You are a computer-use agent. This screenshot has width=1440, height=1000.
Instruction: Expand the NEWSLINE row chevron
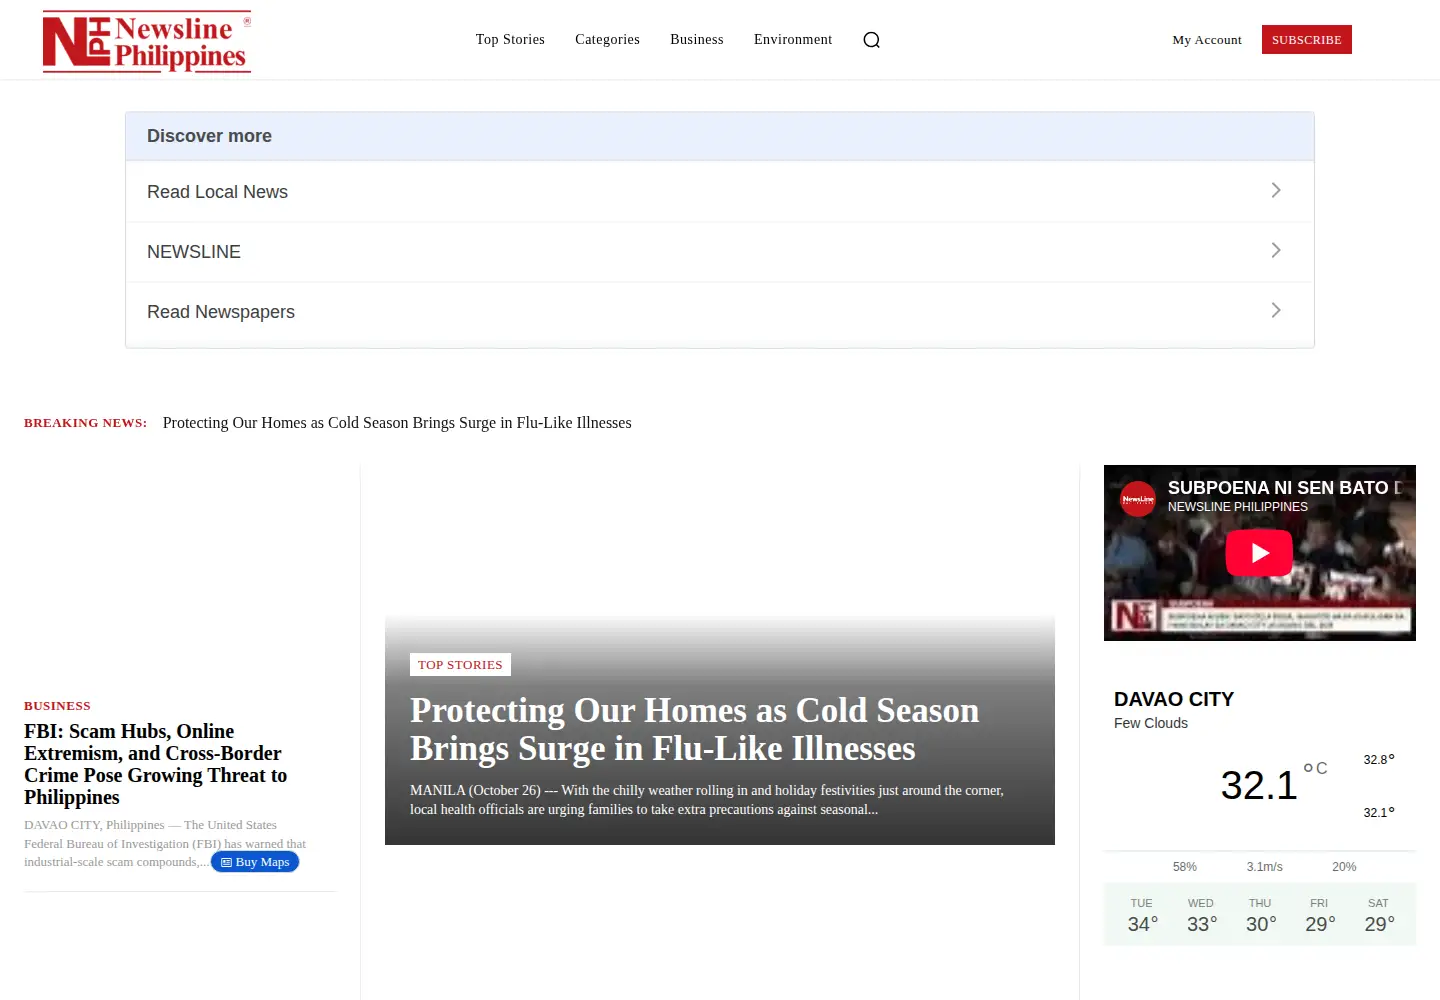point(1275,250)
